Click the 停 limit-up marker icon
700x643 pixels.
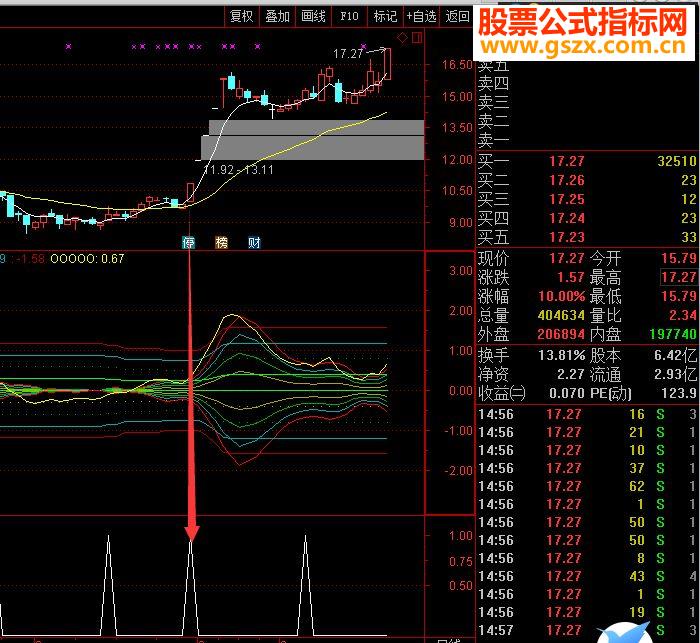188,242
